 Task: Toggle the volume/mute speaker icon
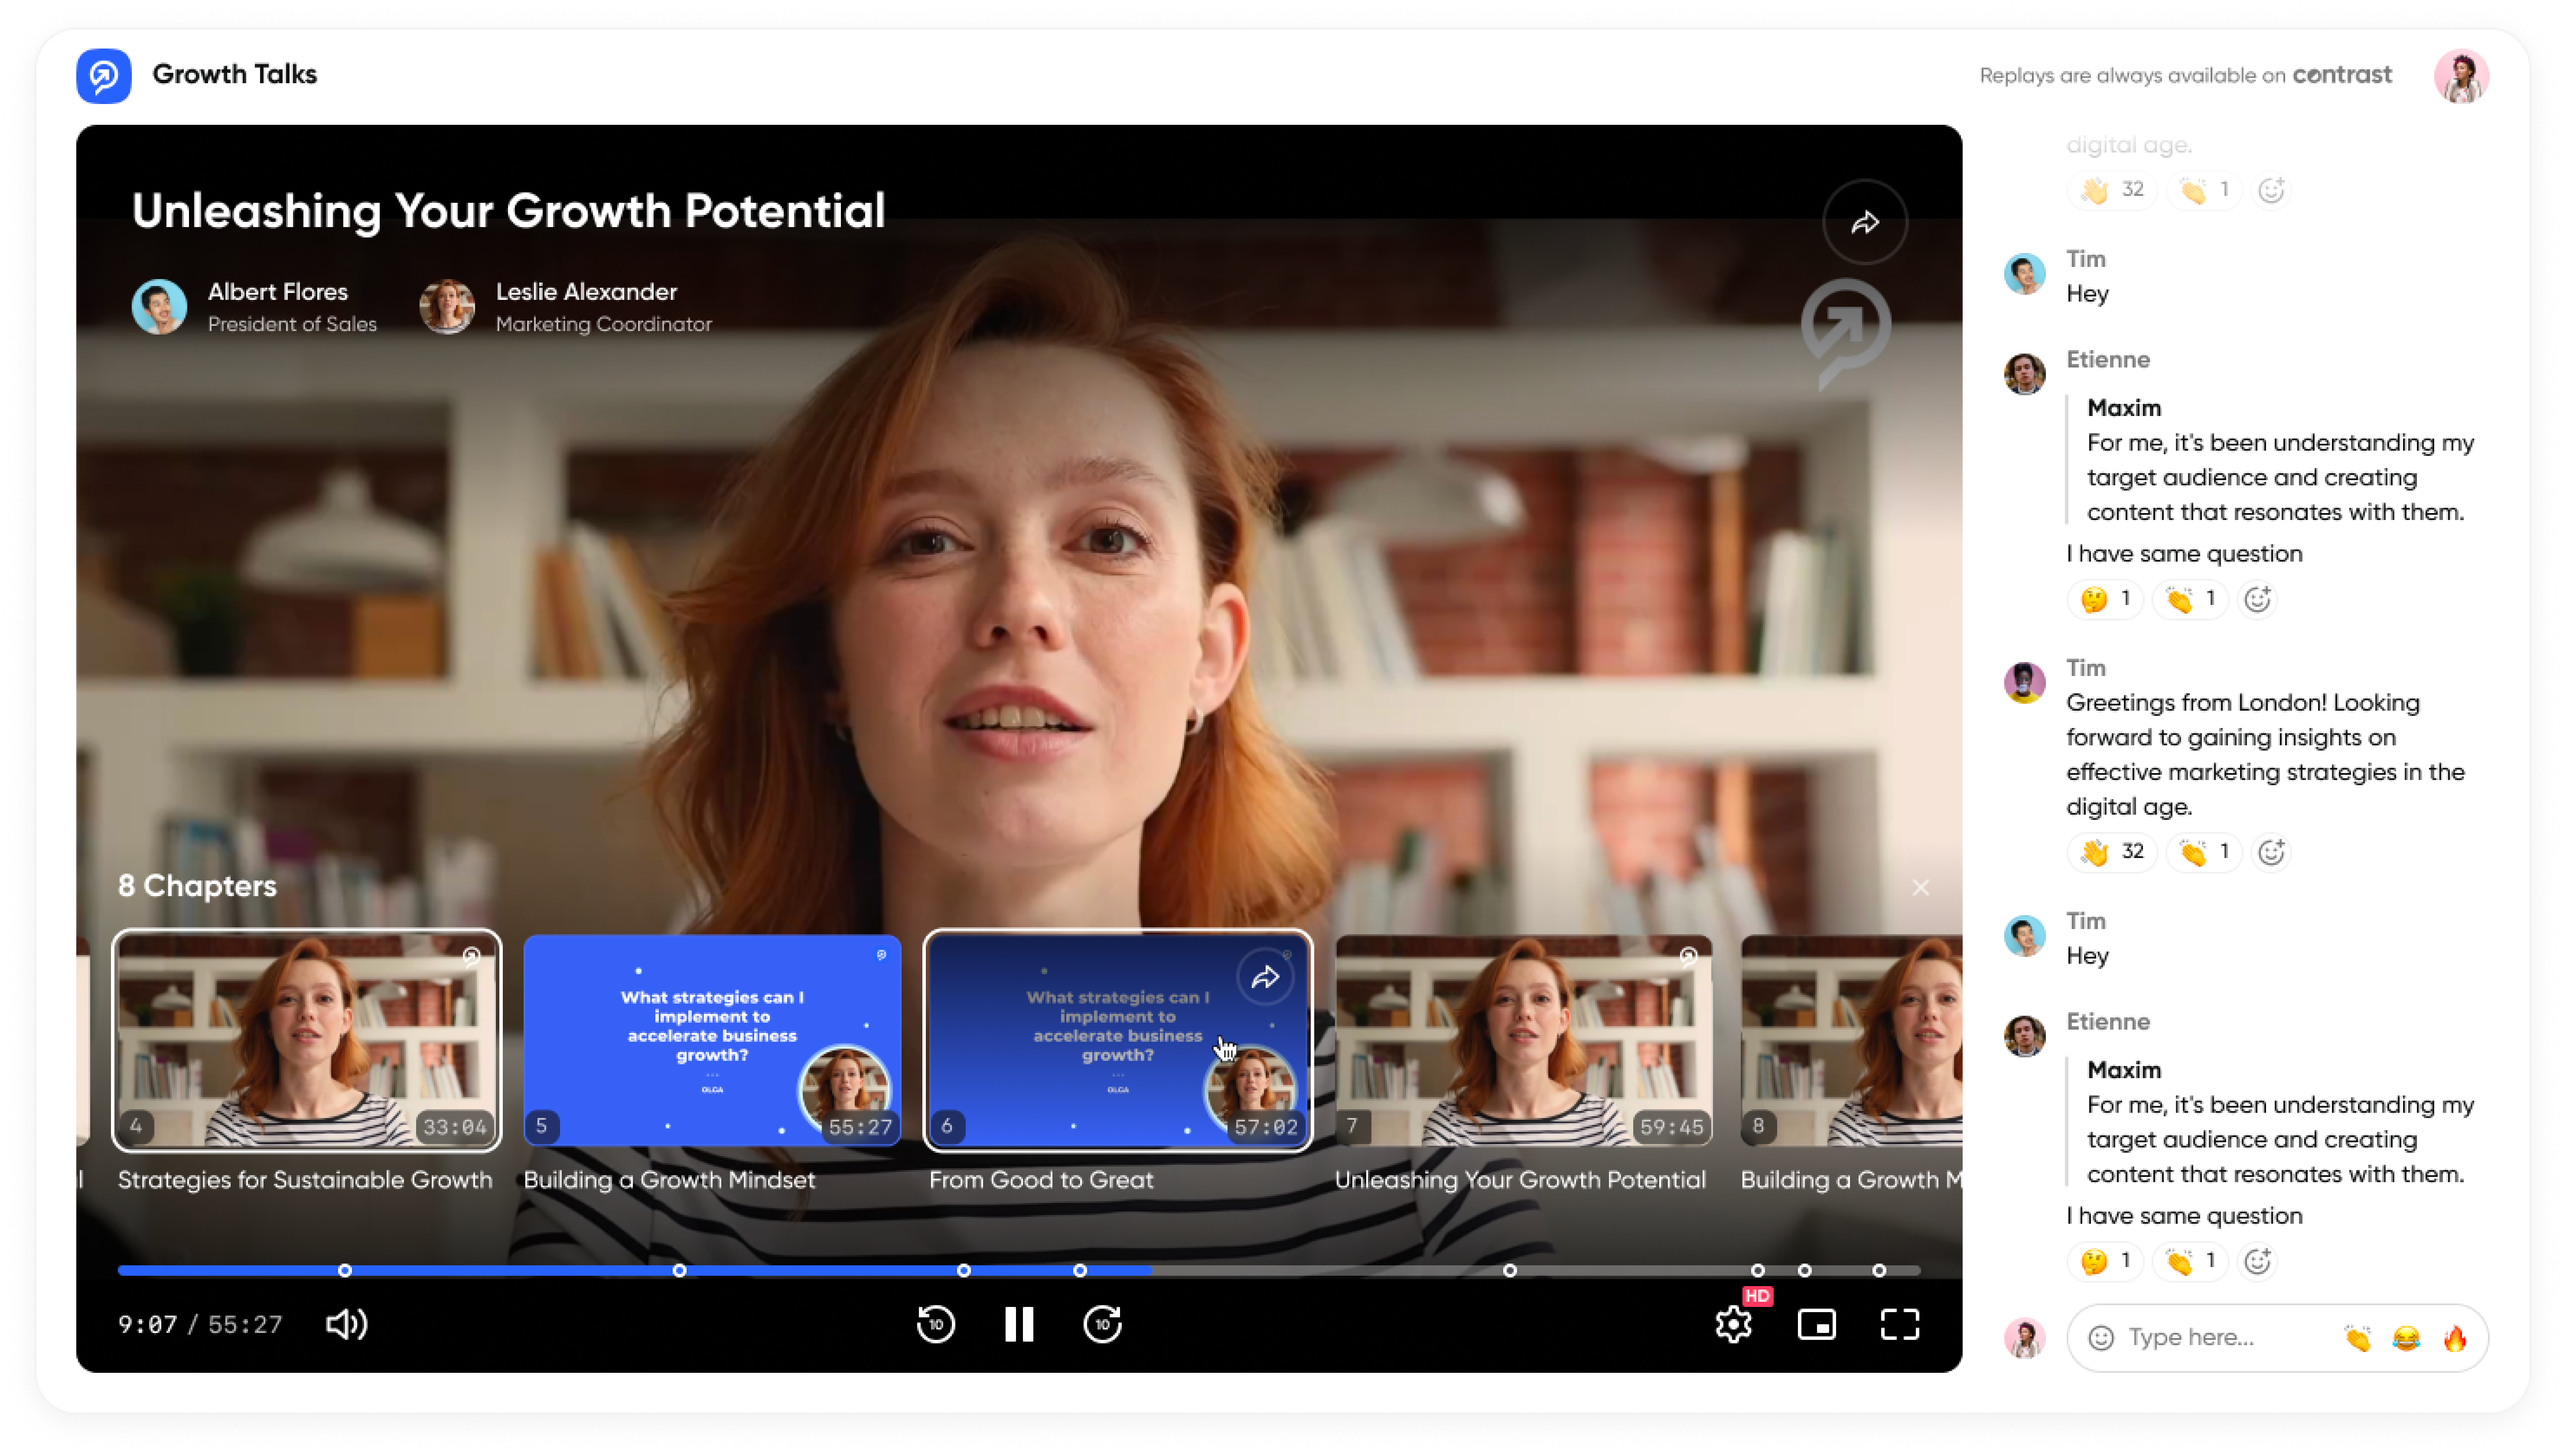tap(347, 1324)
